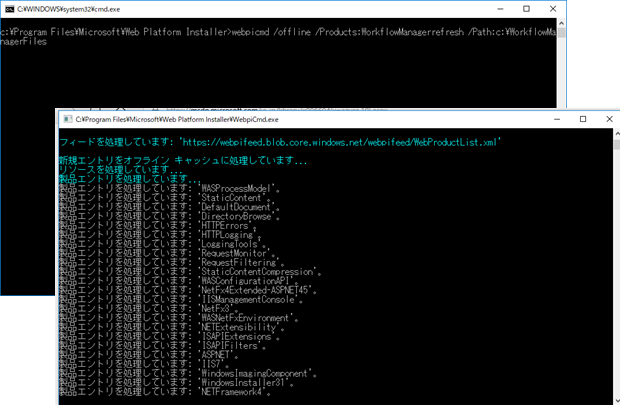Click the WebpiCmd.exe vertical scrollbar thumb

(617, 144)
